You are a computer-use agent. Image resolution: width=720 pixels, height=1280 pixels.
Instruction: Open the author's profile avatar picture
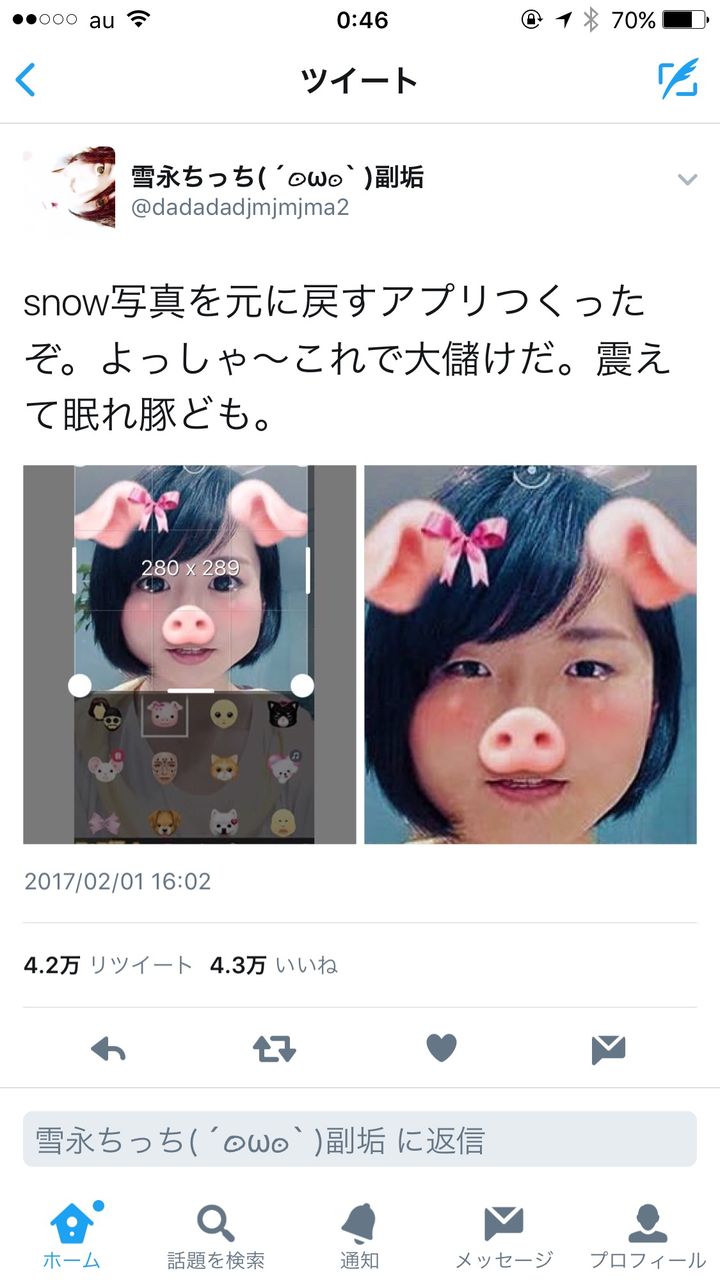tap(69, 188)
